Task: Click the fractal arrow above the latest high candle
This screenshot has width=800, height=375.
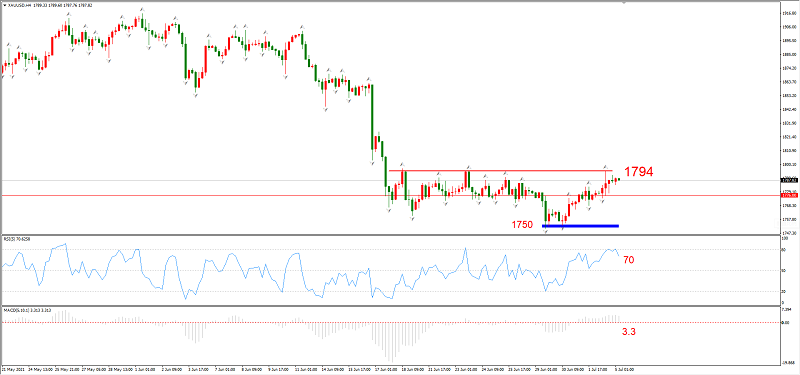Action: [x=606, y=167]
